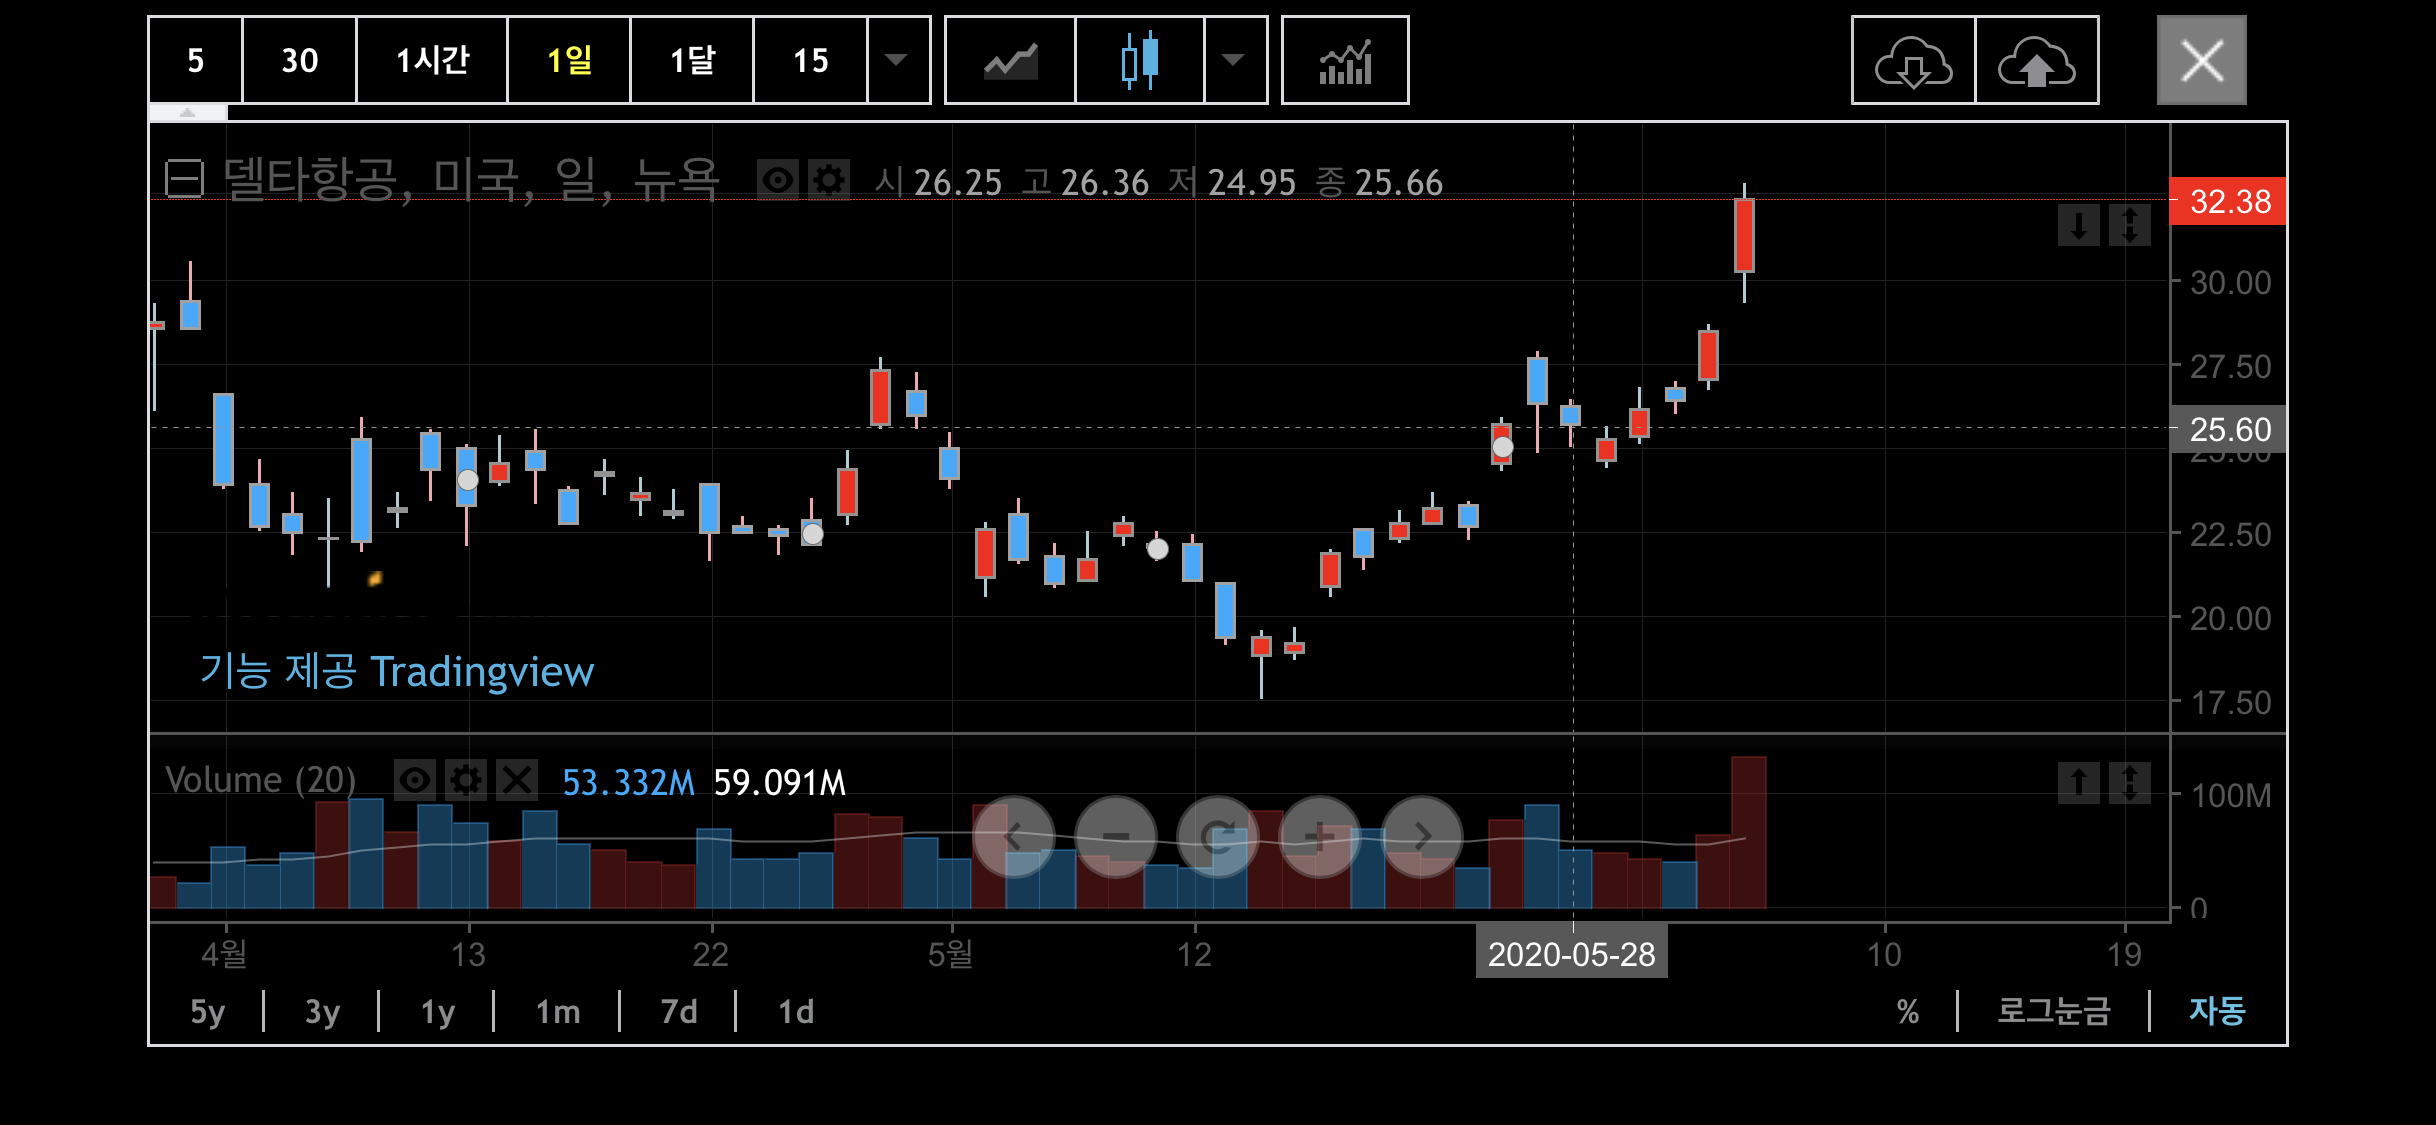Move the Volume pane up

pyautogui.click(x=2079, y=782)
